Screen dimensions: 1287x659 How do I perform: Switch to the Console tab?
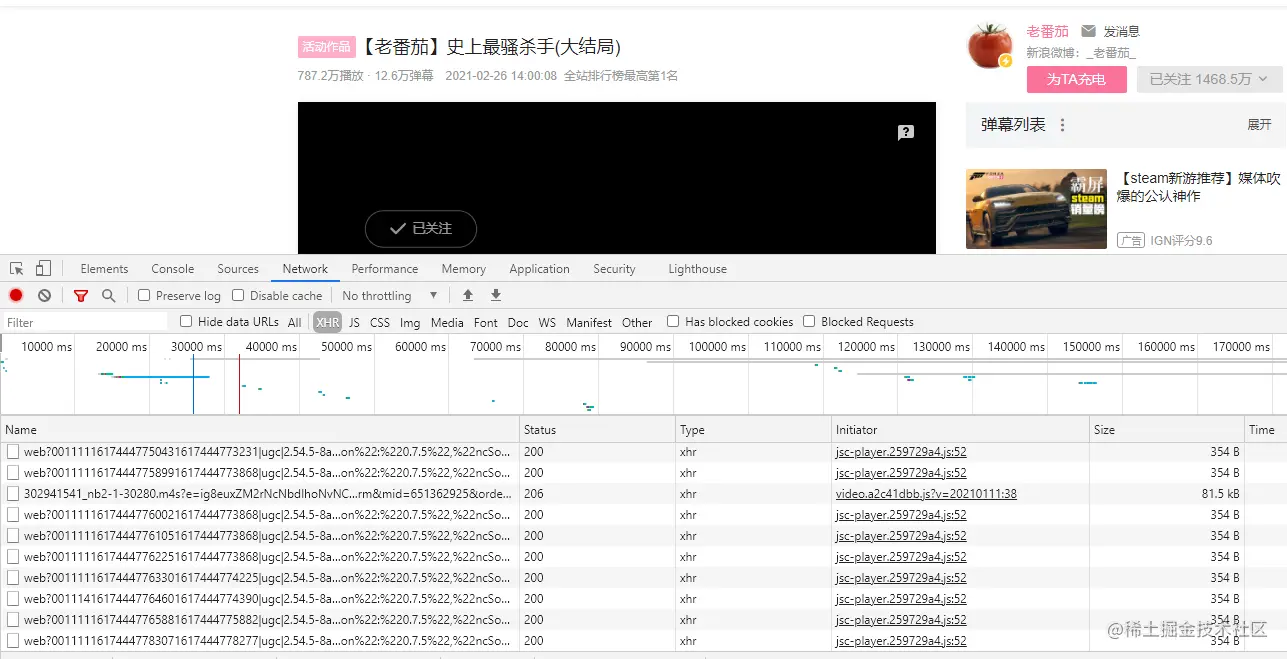173,269
